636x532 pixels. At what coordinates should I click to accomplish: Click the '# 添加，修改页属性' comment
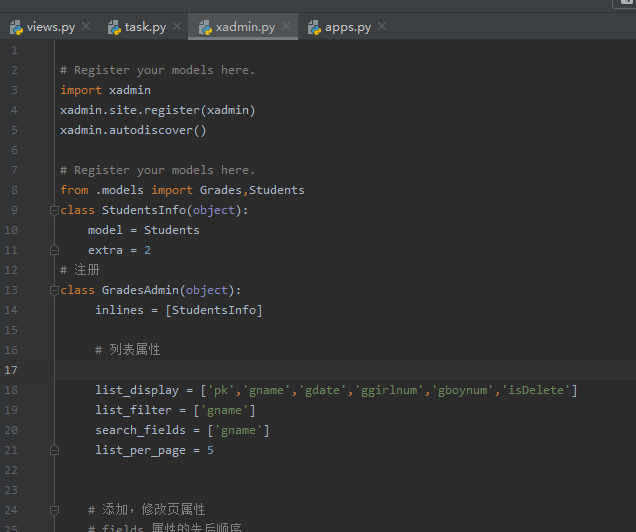coord(146,509)
